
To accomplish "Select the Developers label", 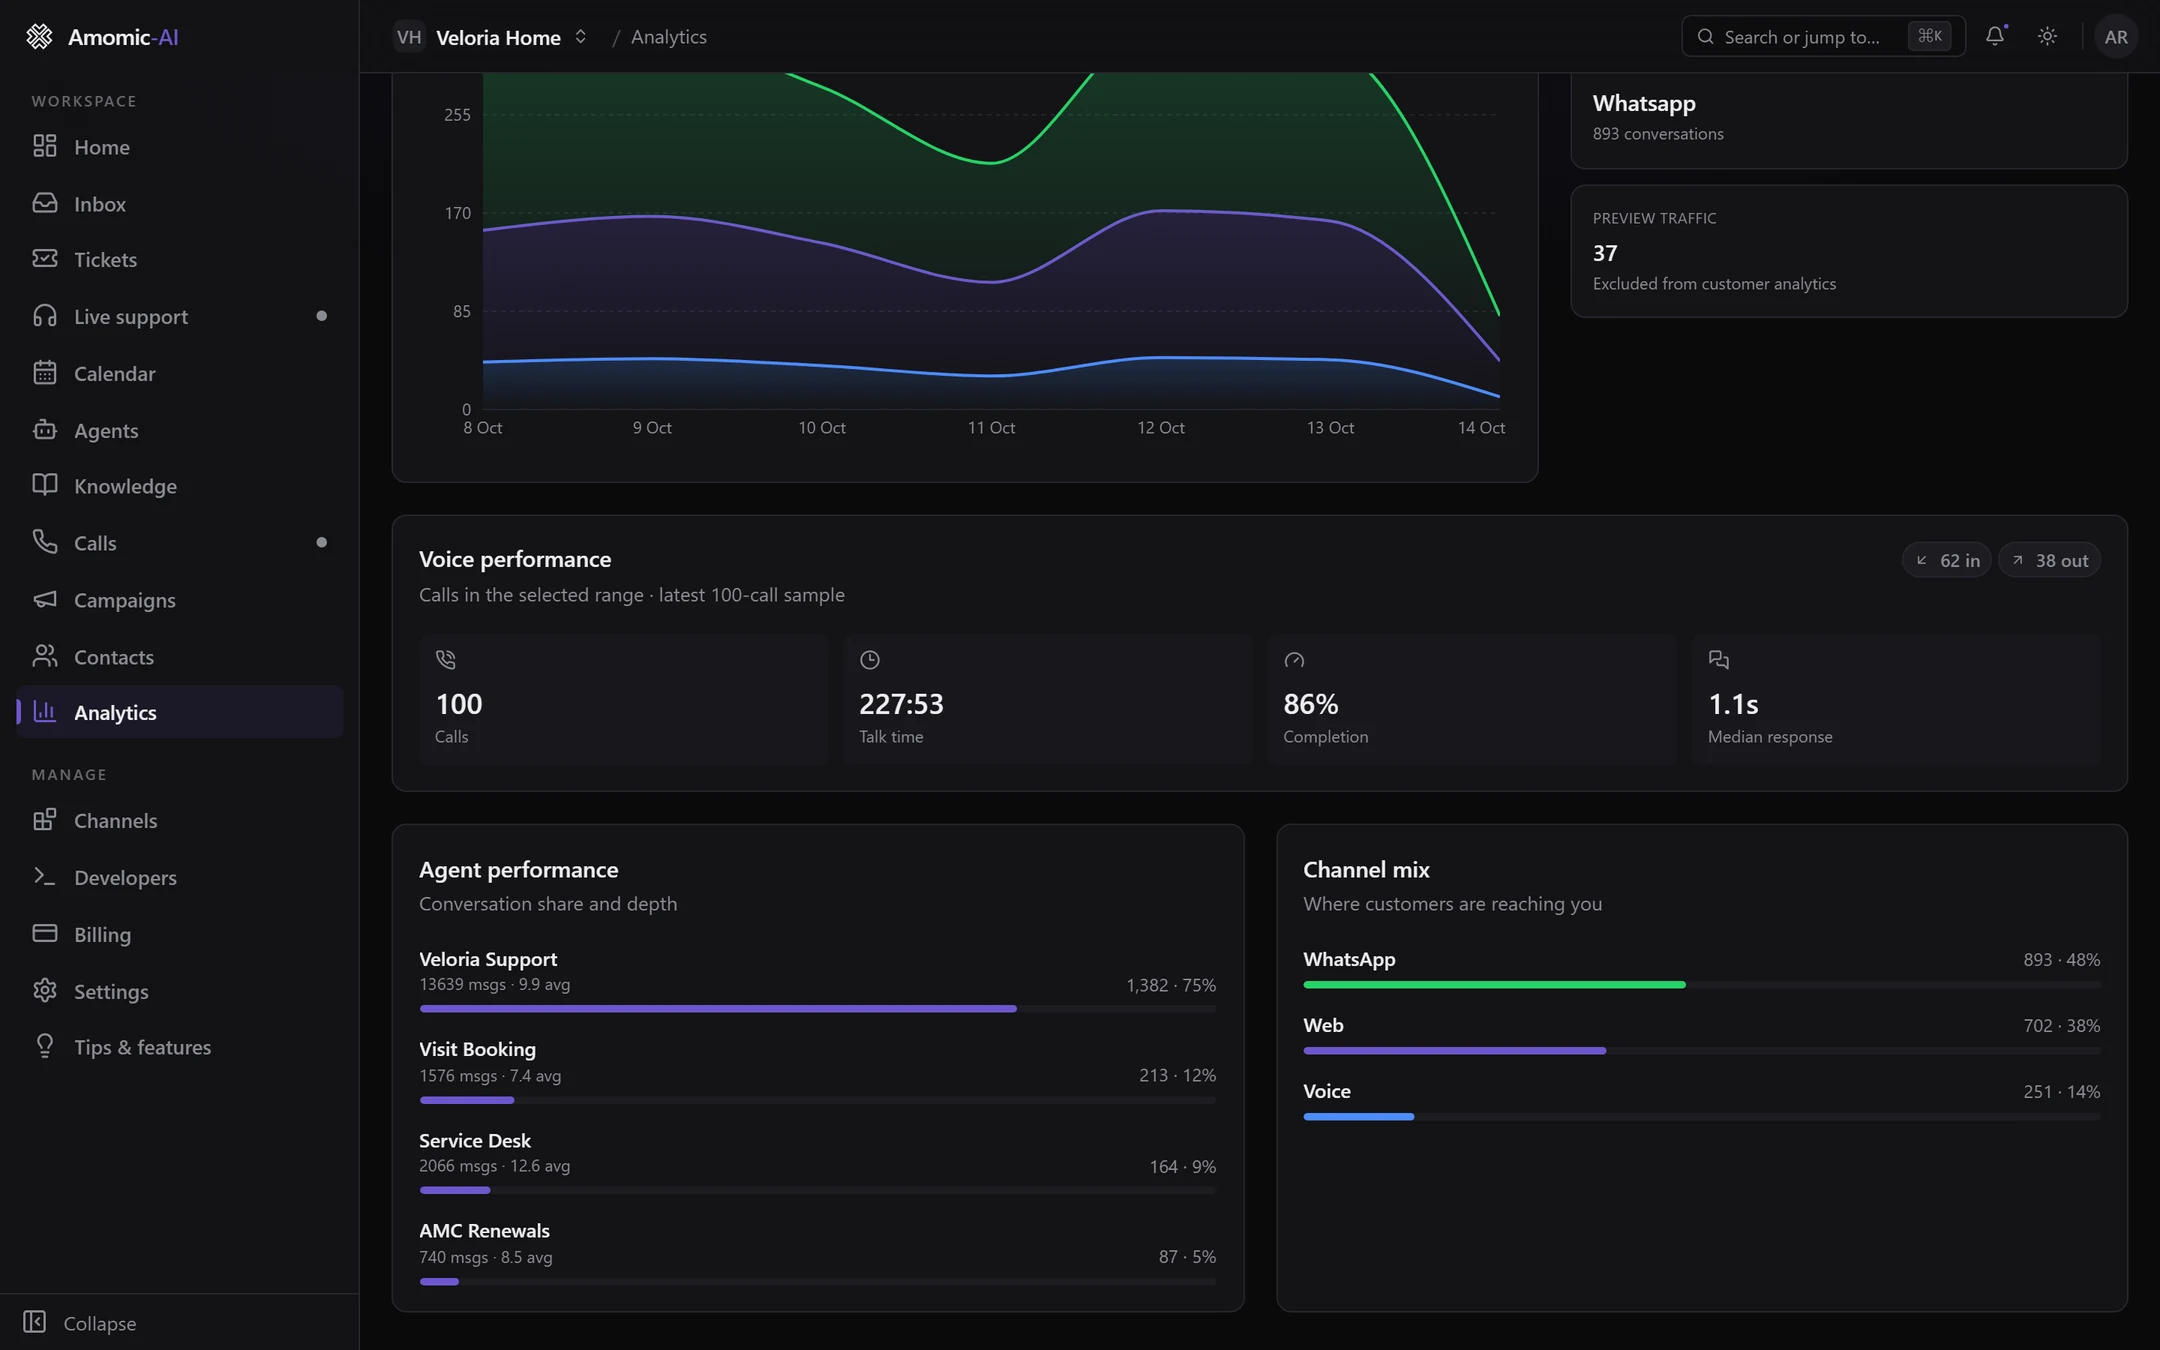I will 125,877.
